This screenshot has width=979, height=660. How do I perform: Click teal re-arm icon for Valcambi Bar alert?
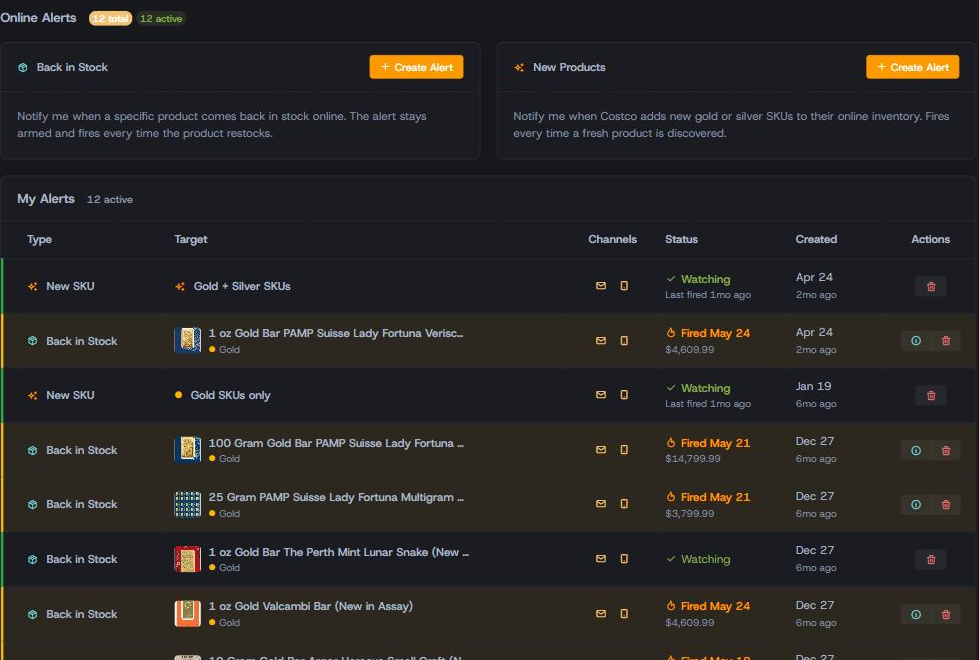tap(916, 614)
